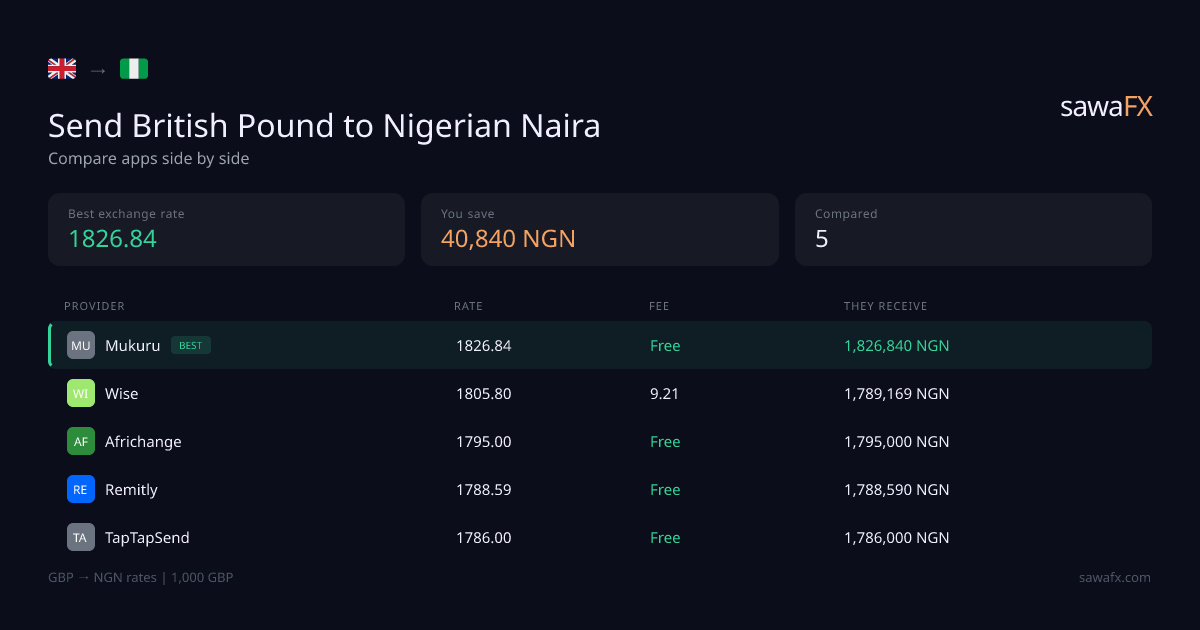Click the Free fee for Remitly
Viewport: 1200px width, 630px height.
click(x=665, y=489)
